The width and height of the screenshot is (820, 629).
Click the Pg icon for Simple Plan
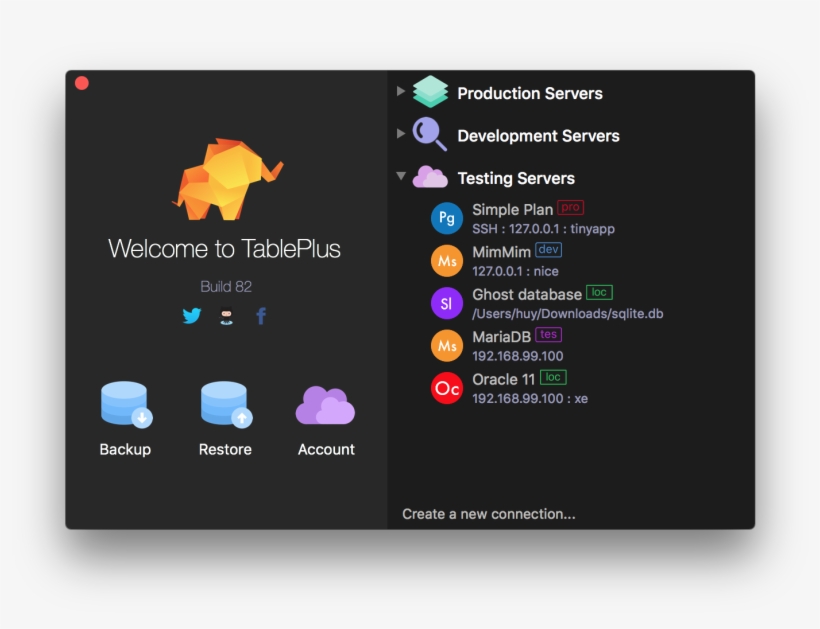click(447, 218)
